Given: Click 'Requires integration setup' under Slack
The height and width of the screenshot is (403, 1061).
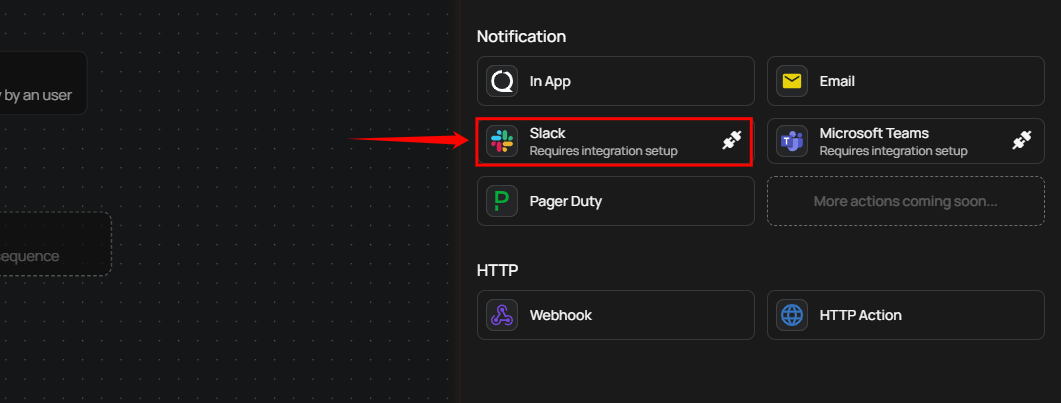Looking at the screenshot, I should (x=604, y=151).
